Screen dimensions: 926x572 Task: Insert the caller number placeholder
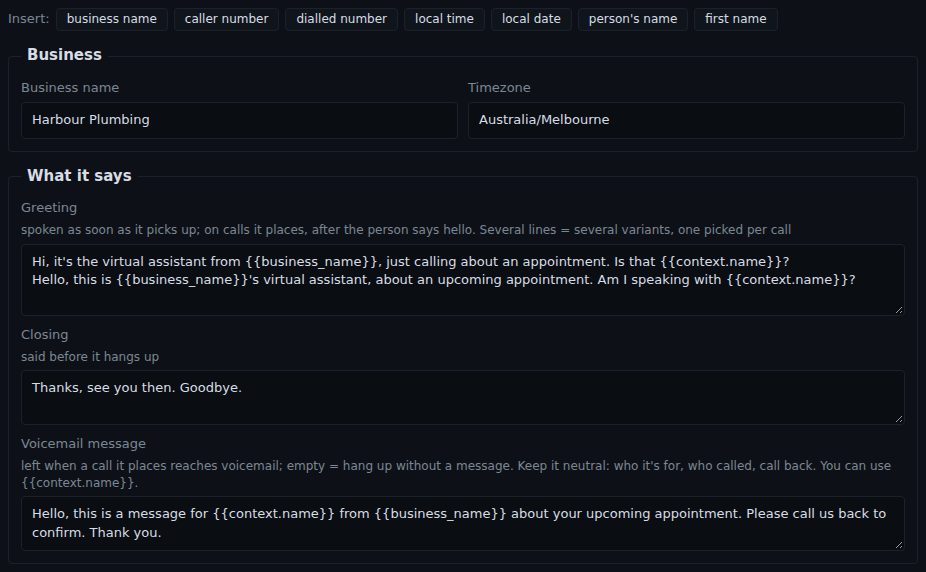226,19
